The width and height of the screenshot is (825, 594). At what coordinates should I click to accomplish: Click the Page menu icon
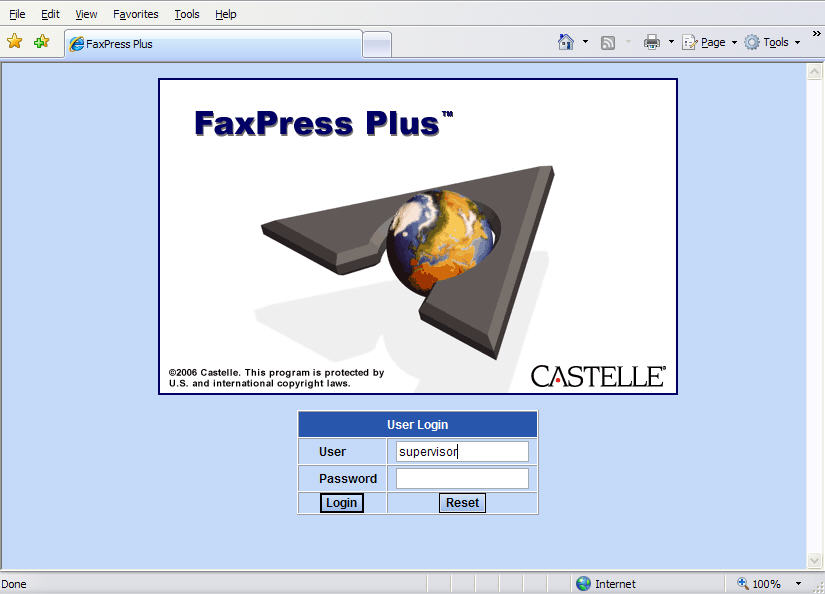pyautogui.click(x=690, y=42)
